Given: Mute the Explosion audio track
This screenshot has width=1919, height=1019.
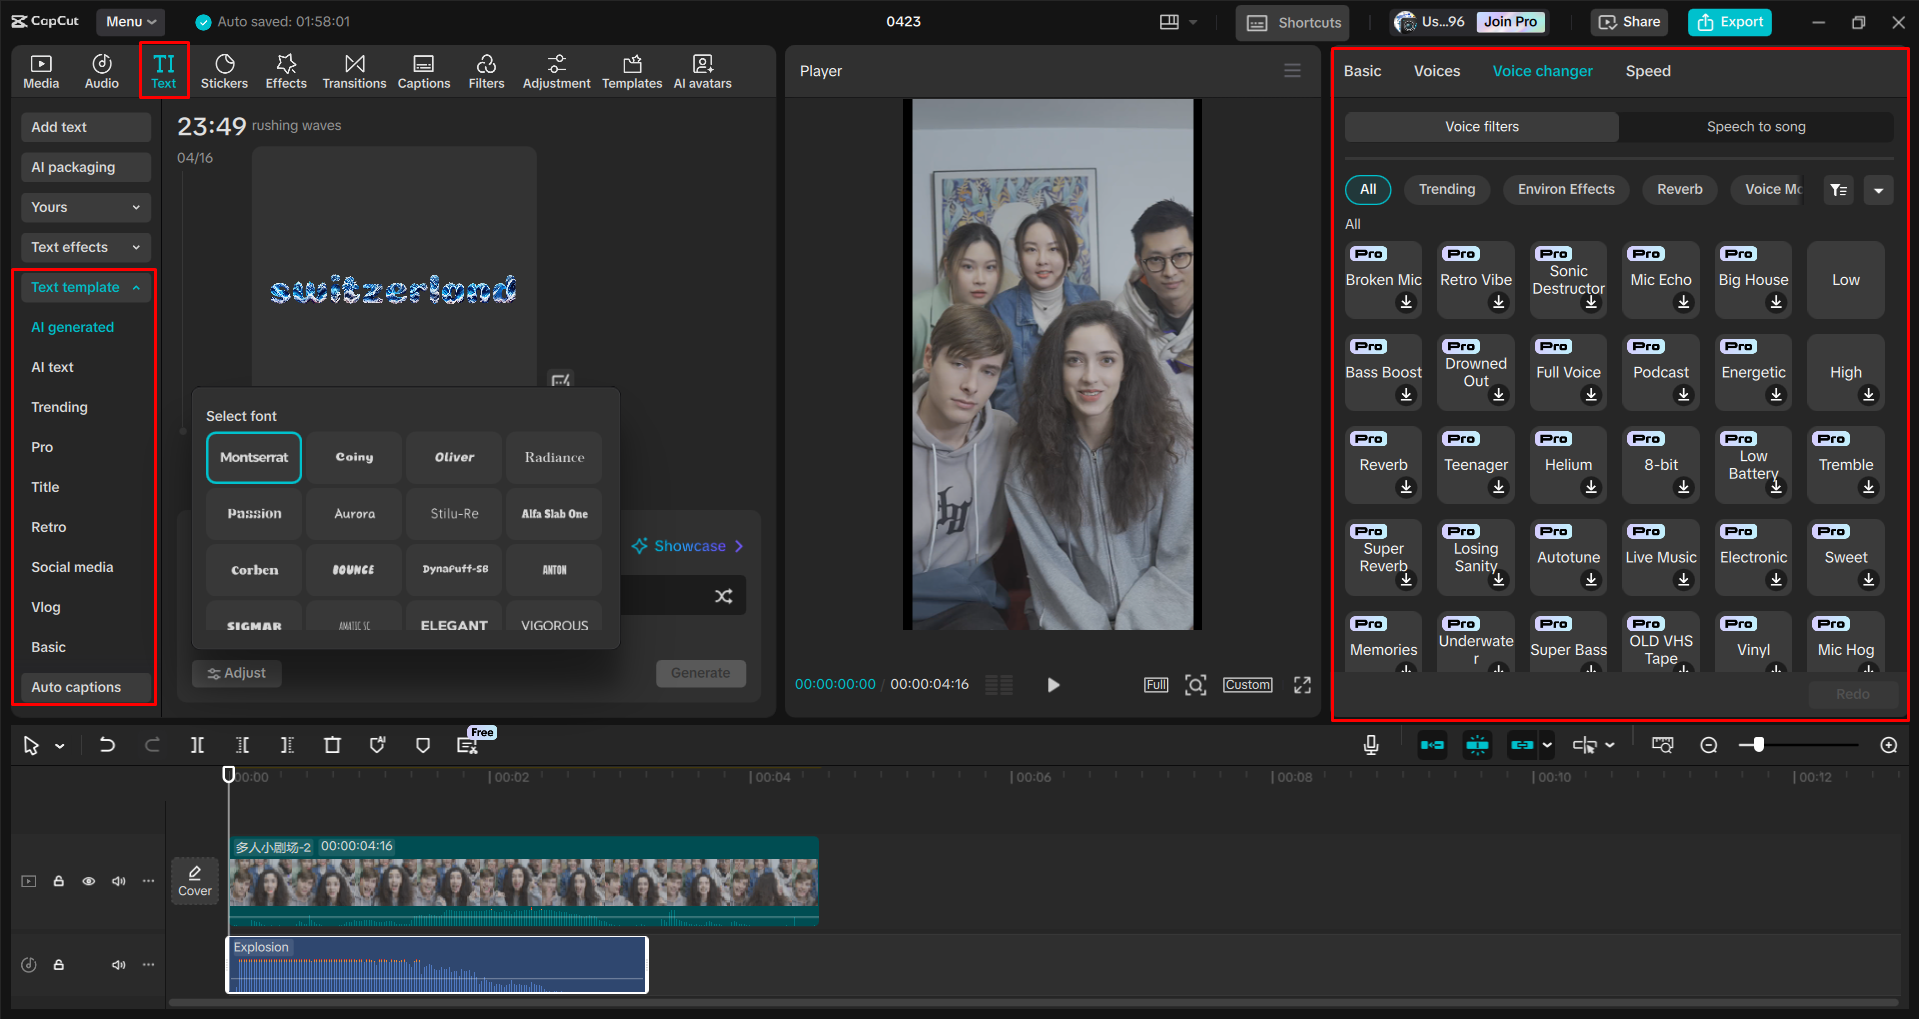Looking at the screenshot, I should point(118,964).
